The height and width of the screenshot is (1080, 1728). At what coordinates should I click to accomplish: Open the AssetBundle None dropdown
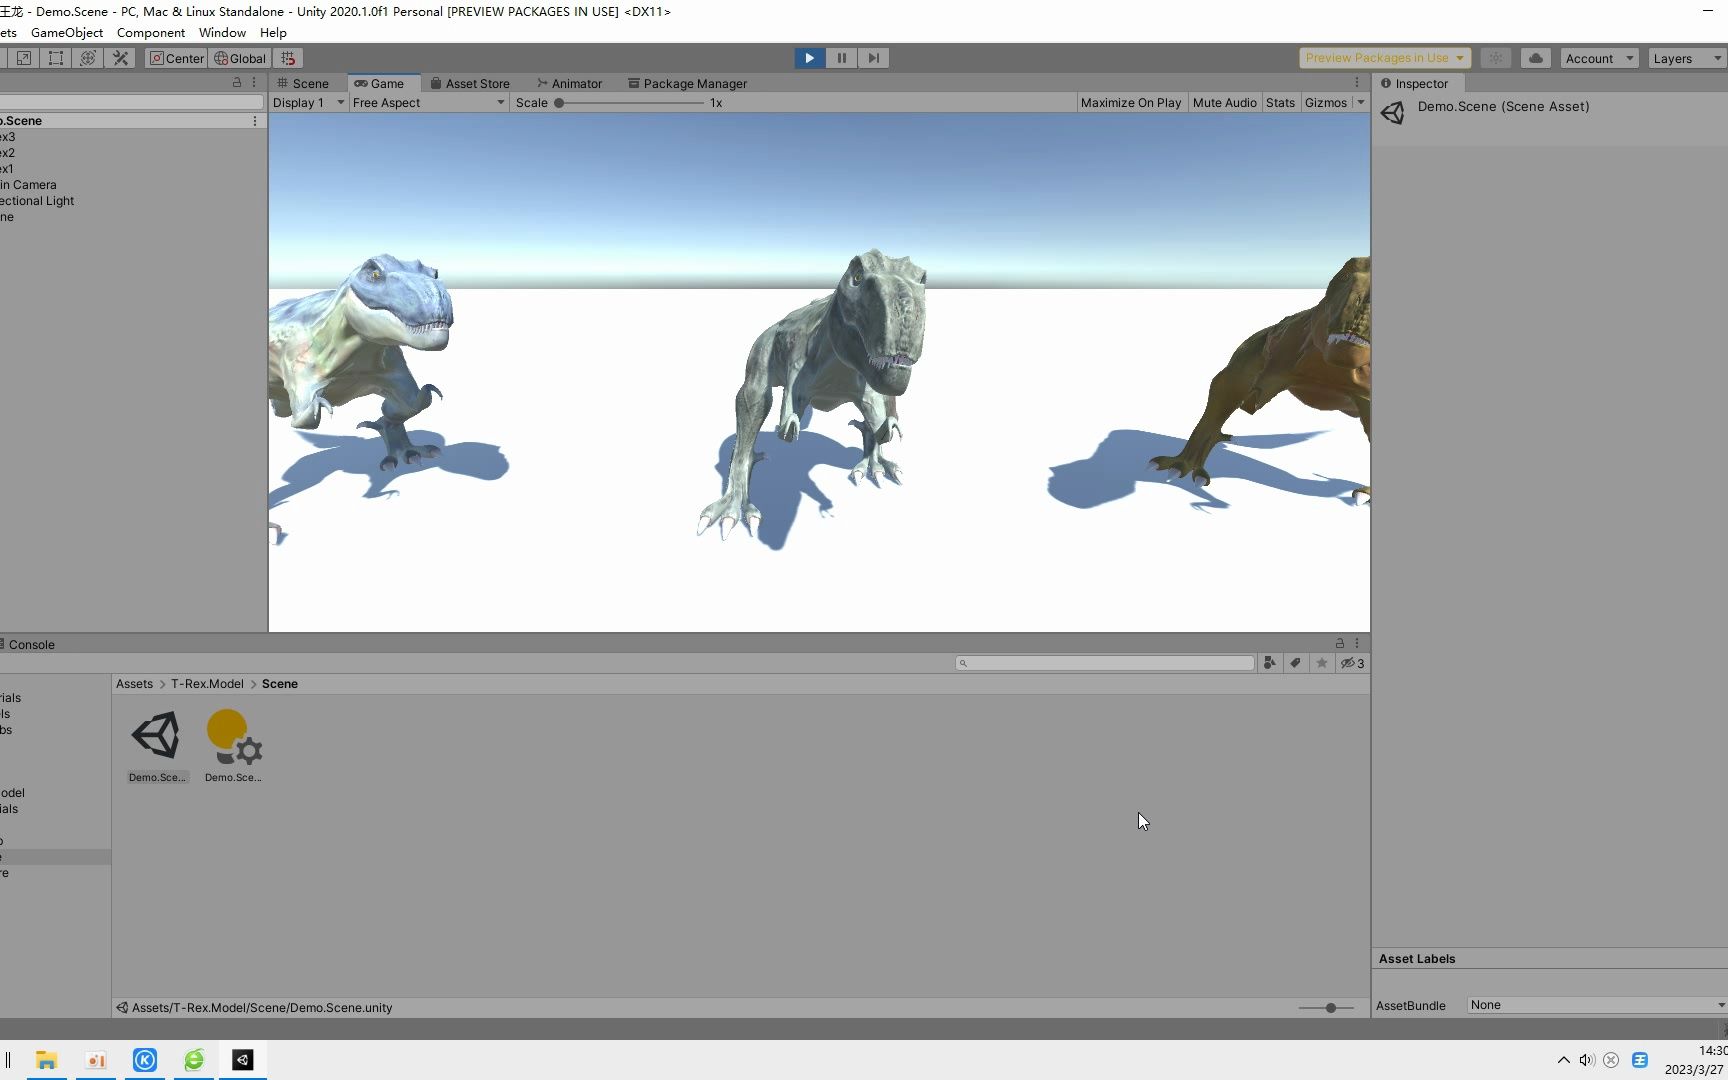(x=1597, y=1005)
